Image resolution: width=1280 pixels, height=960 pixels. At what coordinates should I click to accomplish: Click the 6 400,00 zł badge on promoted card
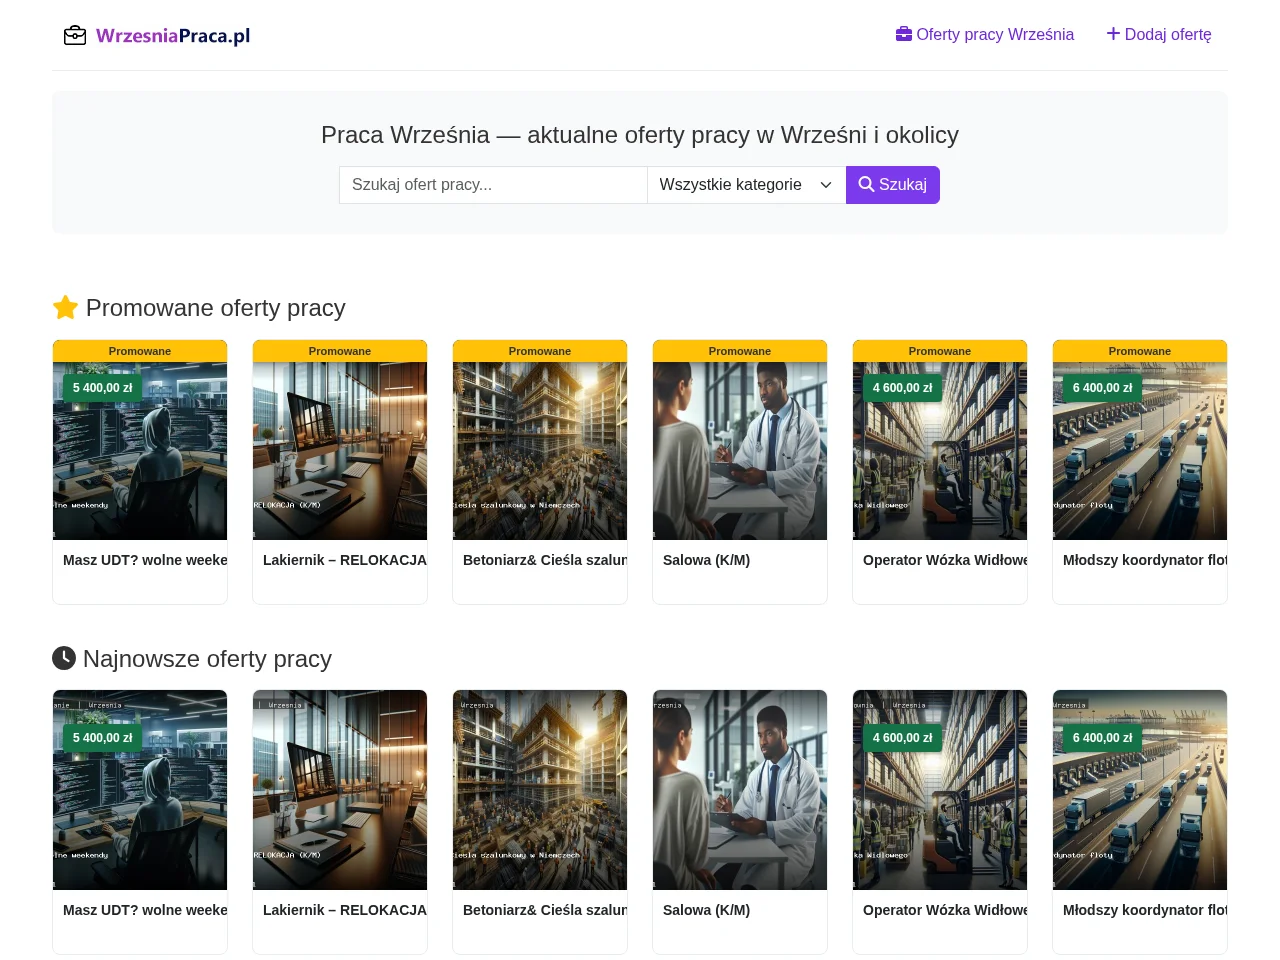click(1103, 388)
